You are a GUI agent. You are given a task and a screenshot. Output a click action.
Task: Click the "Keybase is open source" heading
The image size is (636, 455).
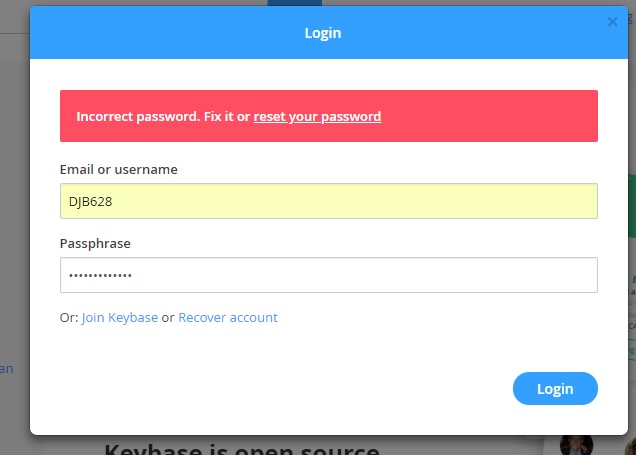(x=242, y=449)
